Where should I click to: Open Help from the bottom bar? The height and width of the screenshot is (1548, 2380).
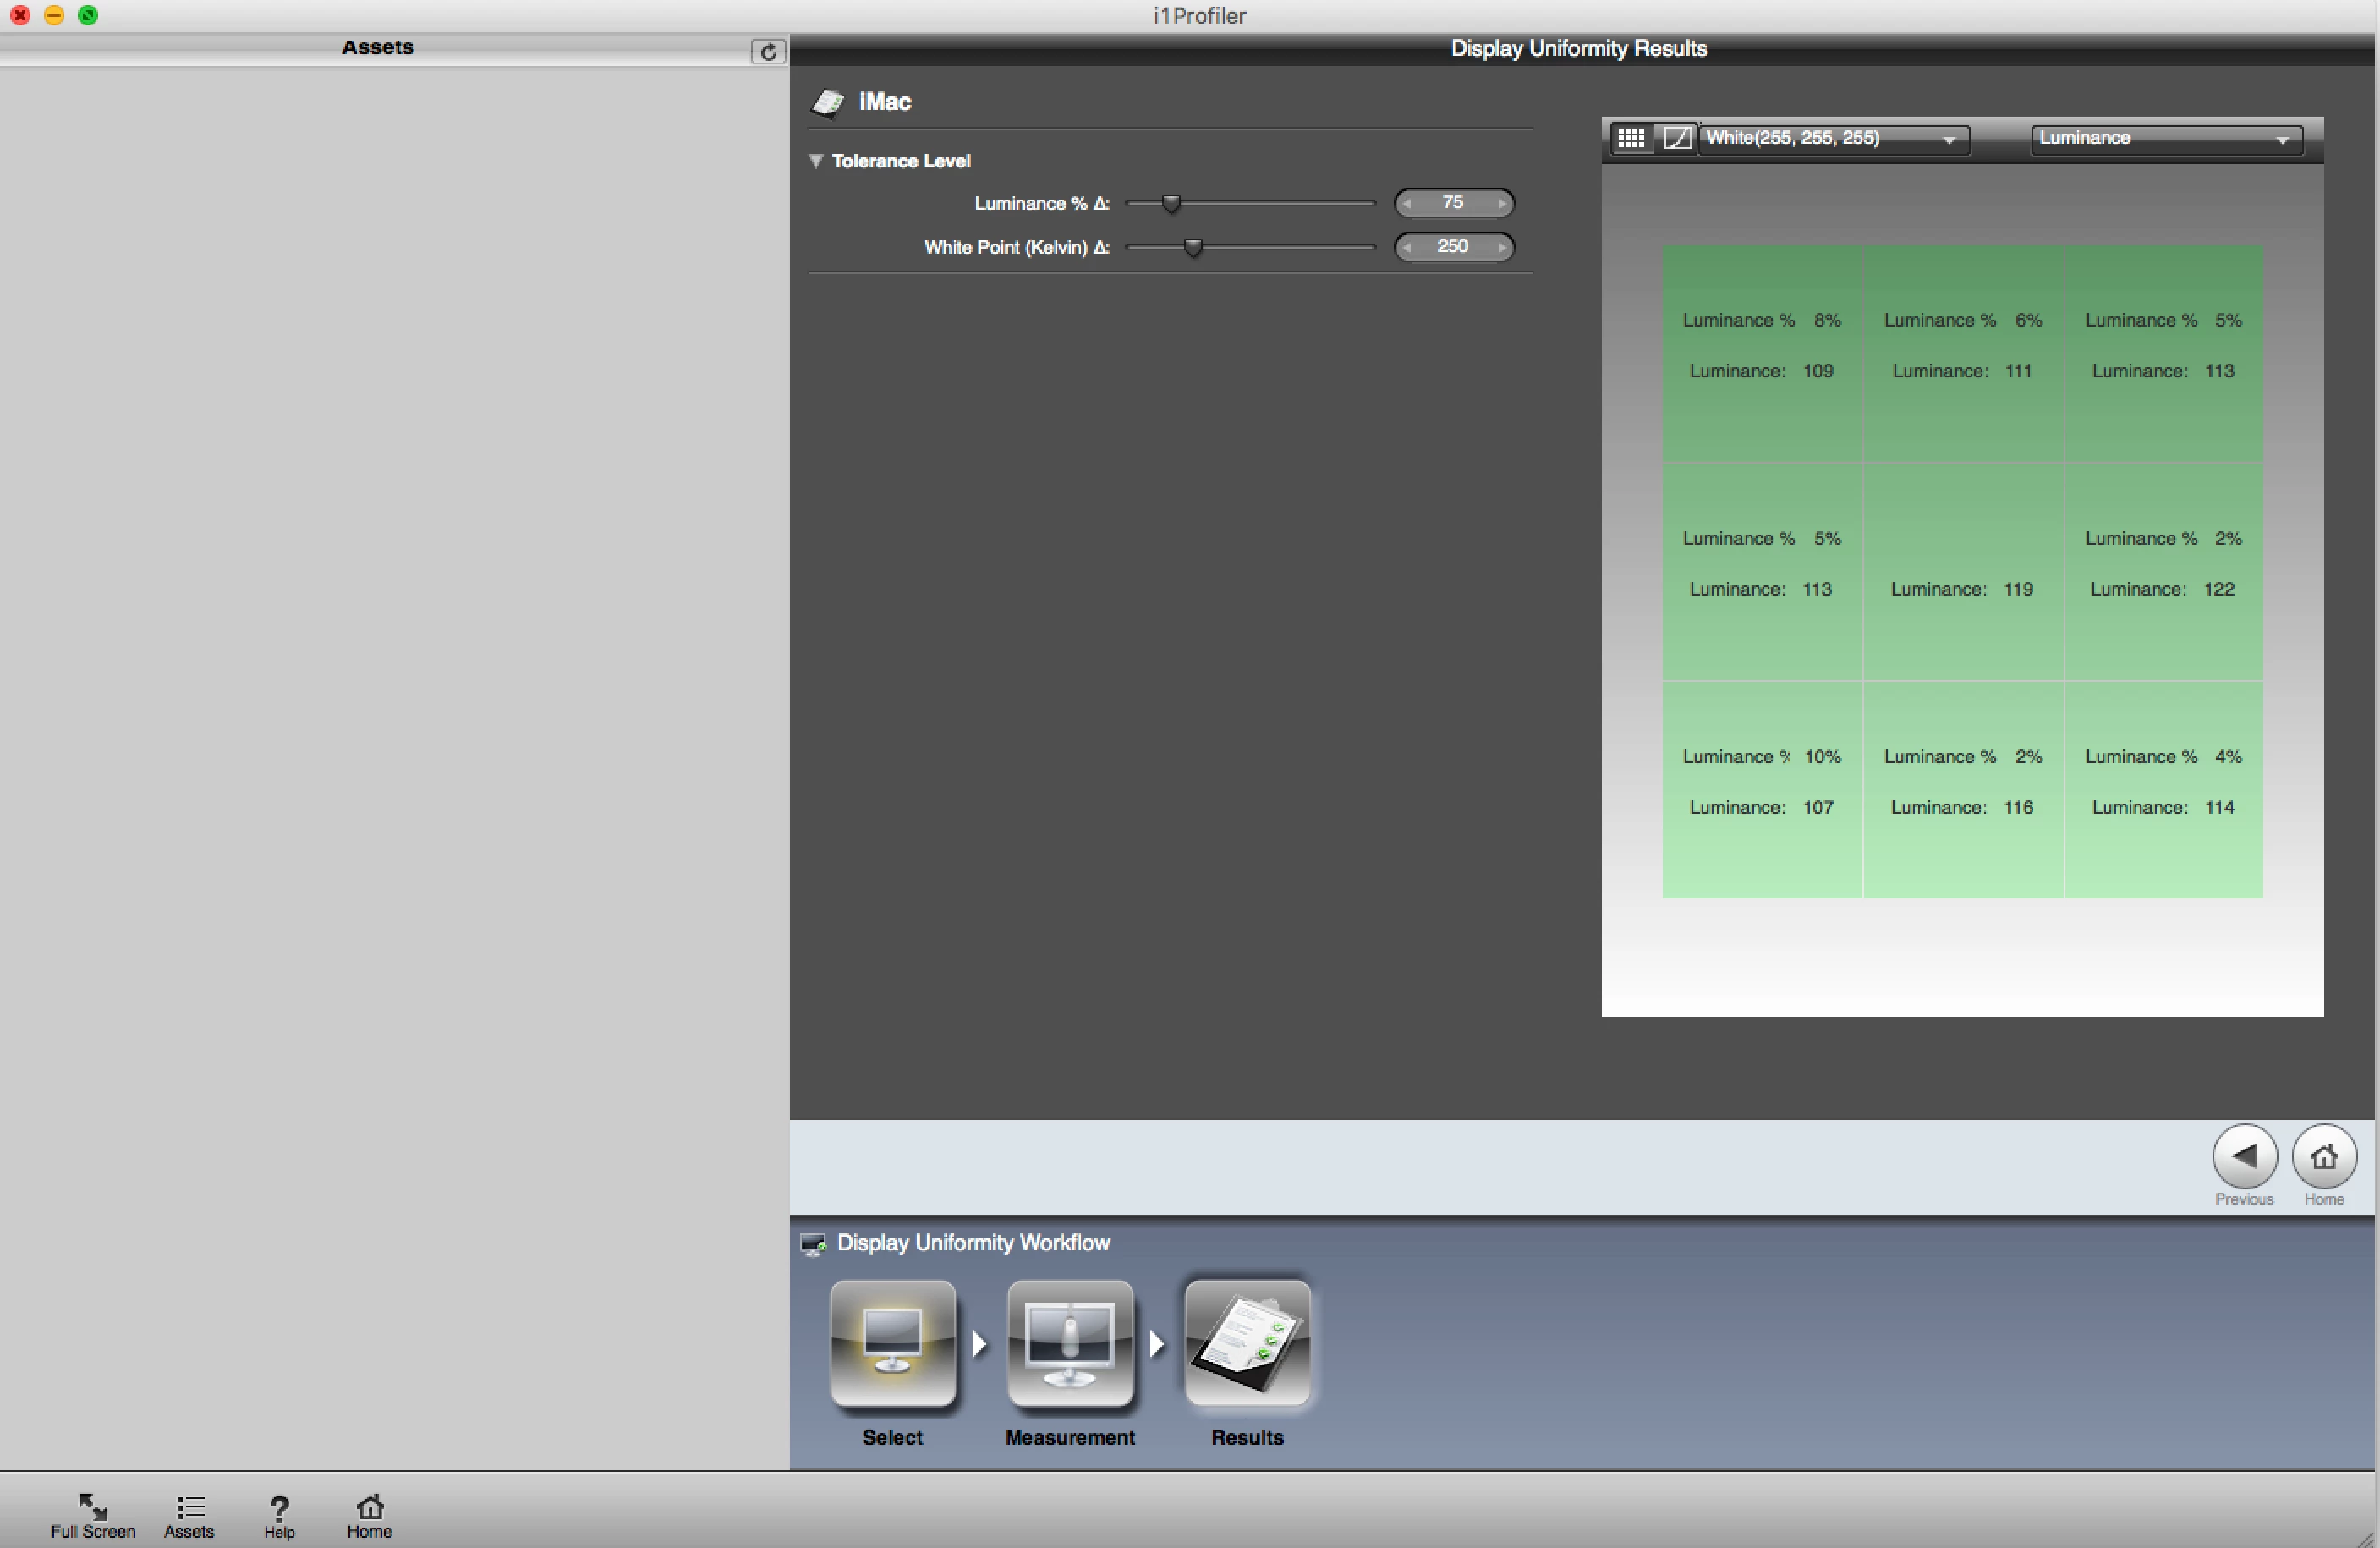(x=279, y=1514)
